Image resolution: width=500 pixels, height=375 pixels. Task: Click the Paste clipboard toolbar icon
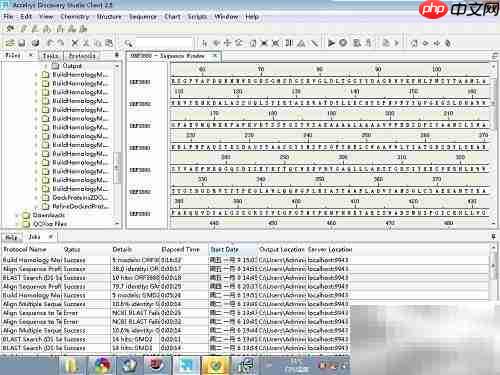109,43
